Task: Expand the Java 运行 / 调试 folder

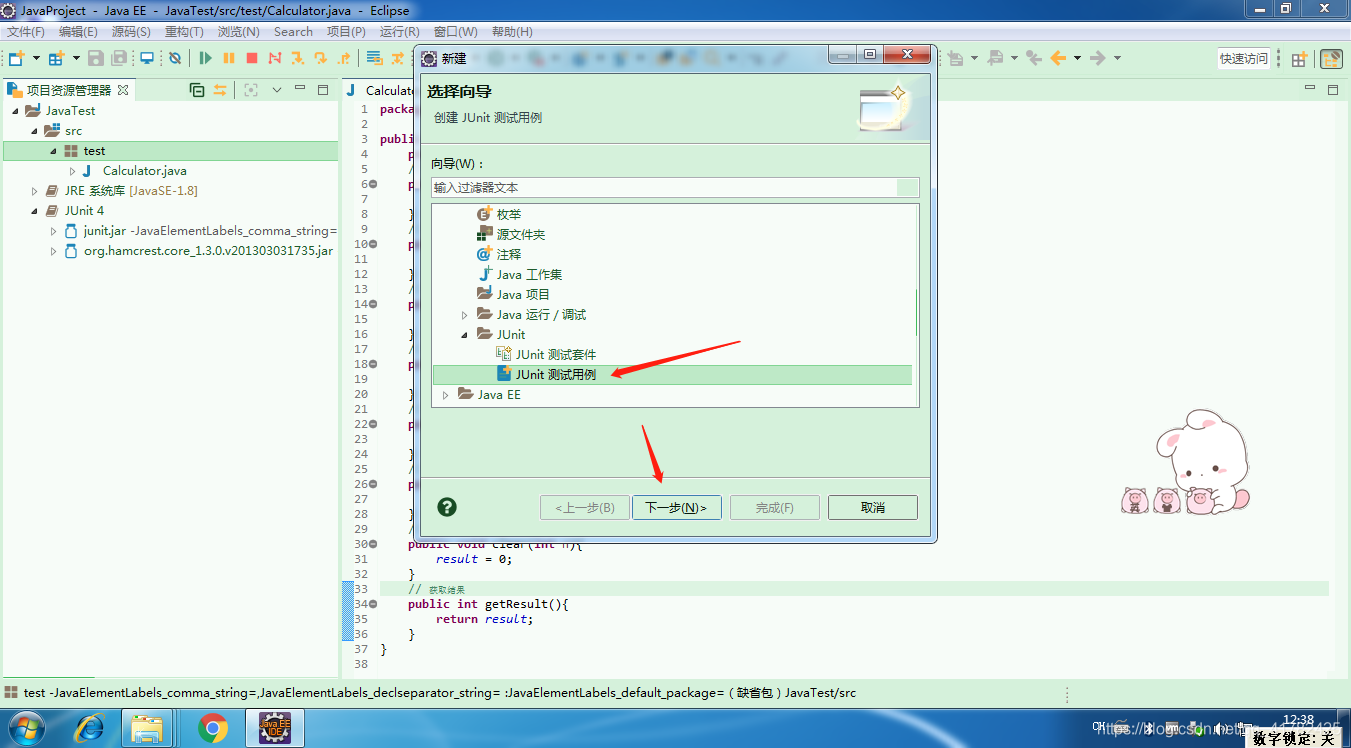Action: (464, 315)
